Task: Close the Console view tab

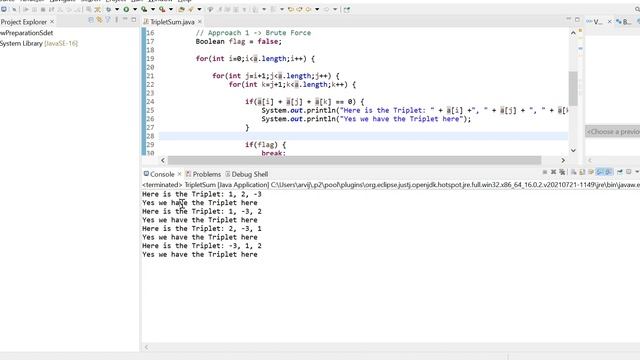Action: pos(179,174)
